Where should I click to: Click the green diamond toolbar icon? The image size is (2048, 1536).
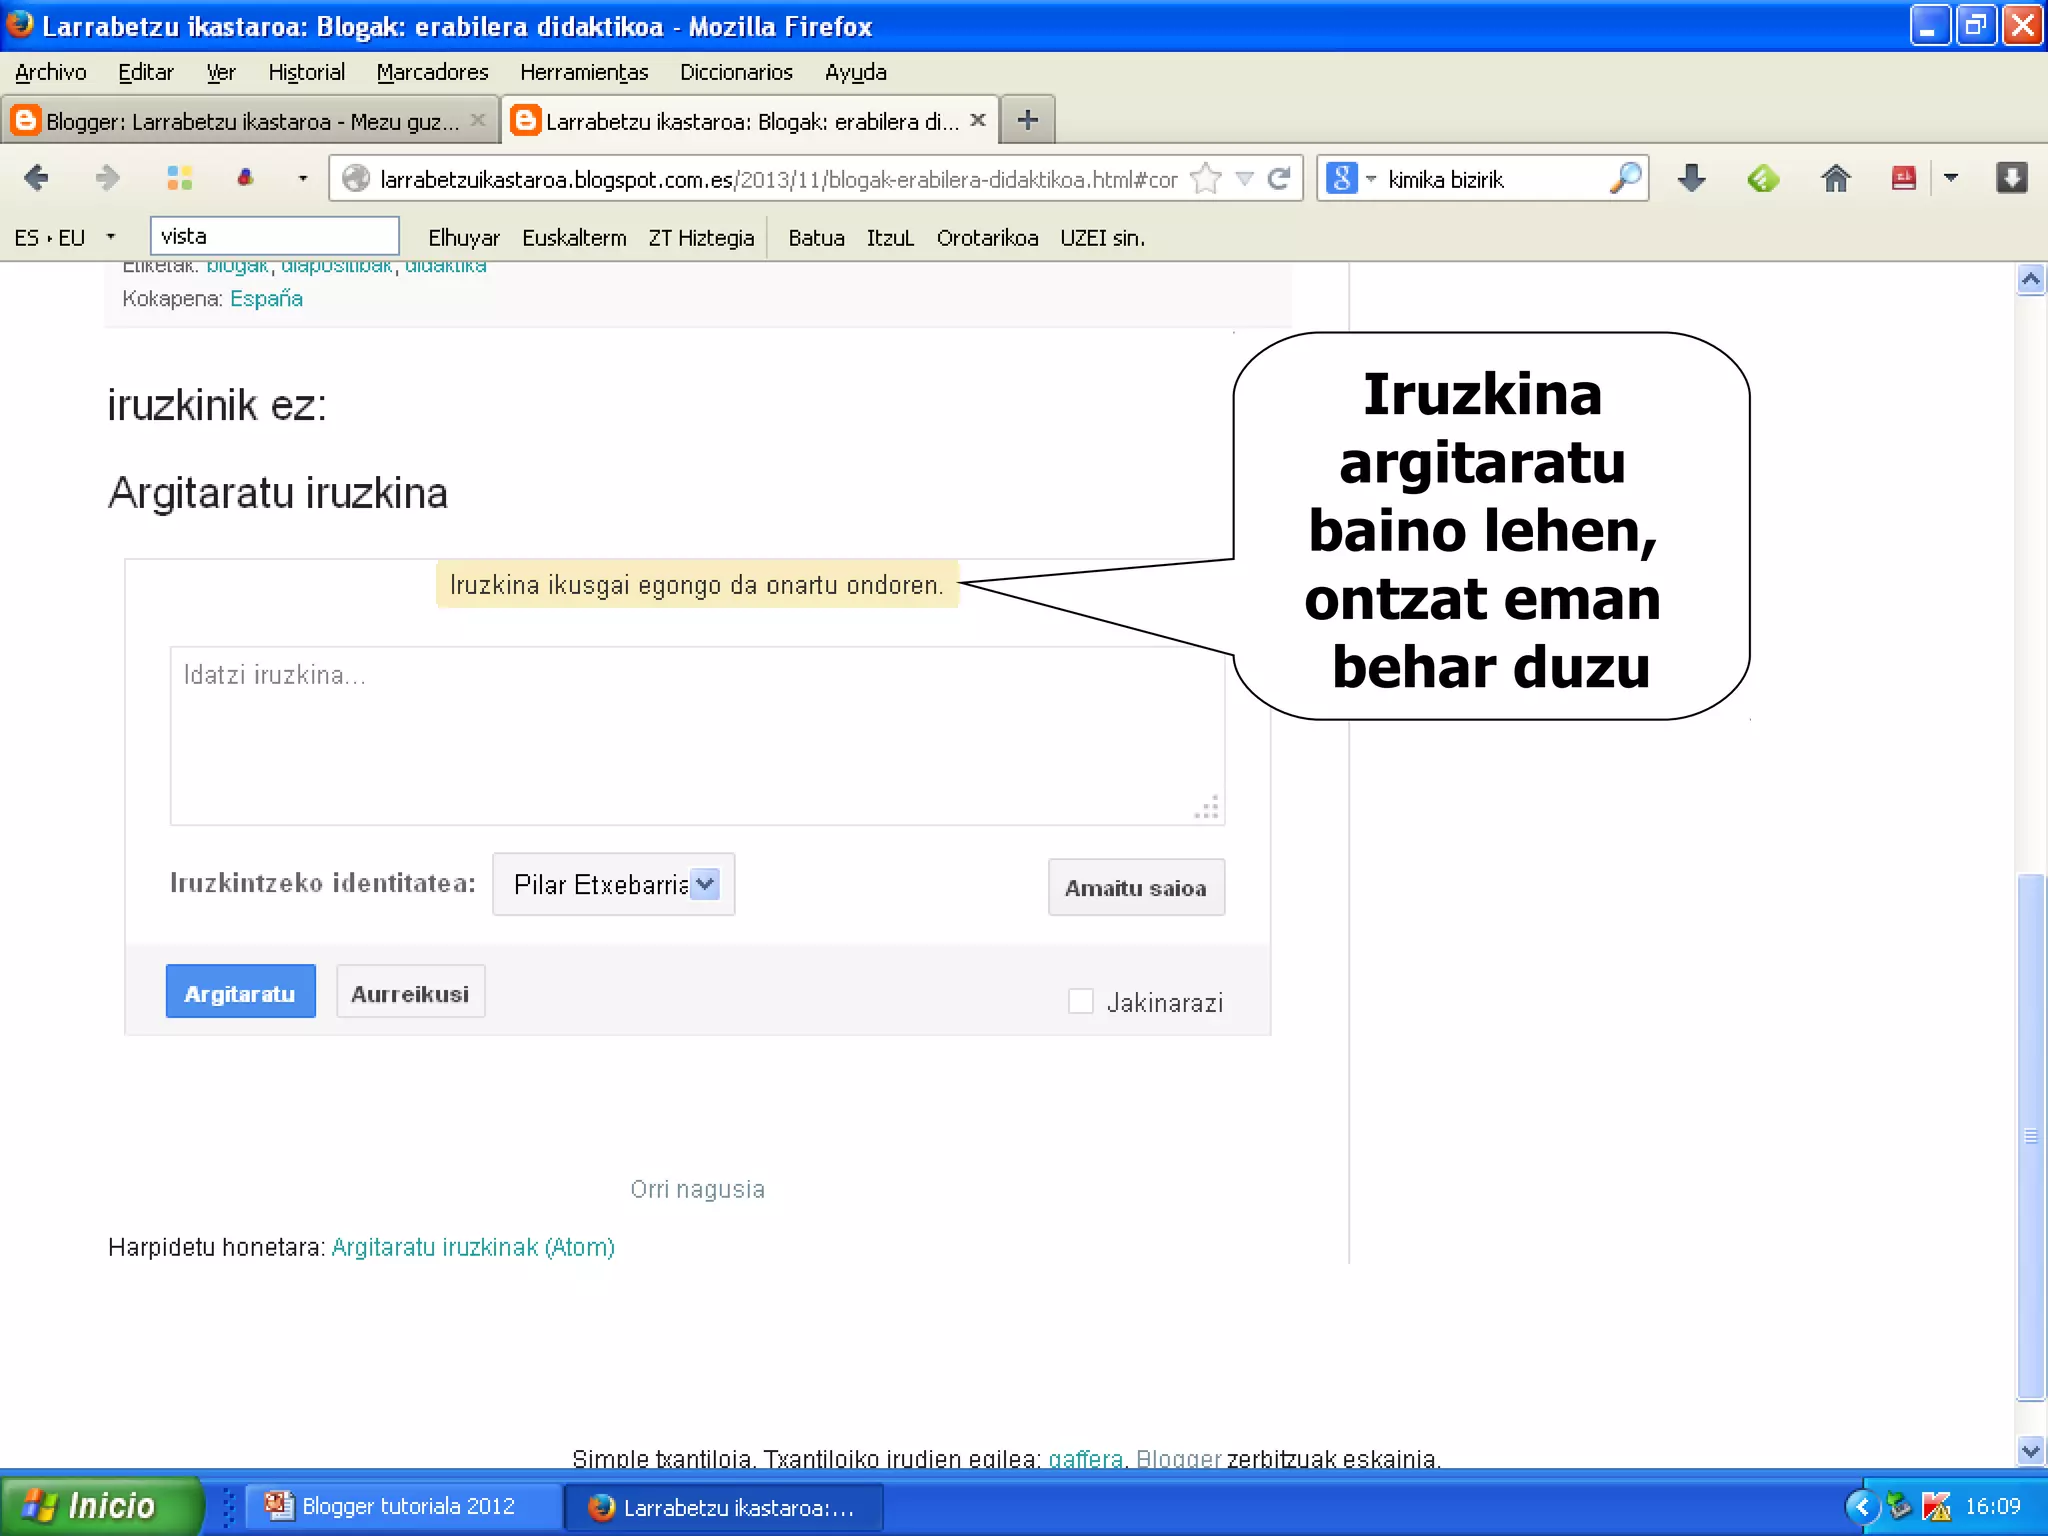click(x=1763, y=179)
